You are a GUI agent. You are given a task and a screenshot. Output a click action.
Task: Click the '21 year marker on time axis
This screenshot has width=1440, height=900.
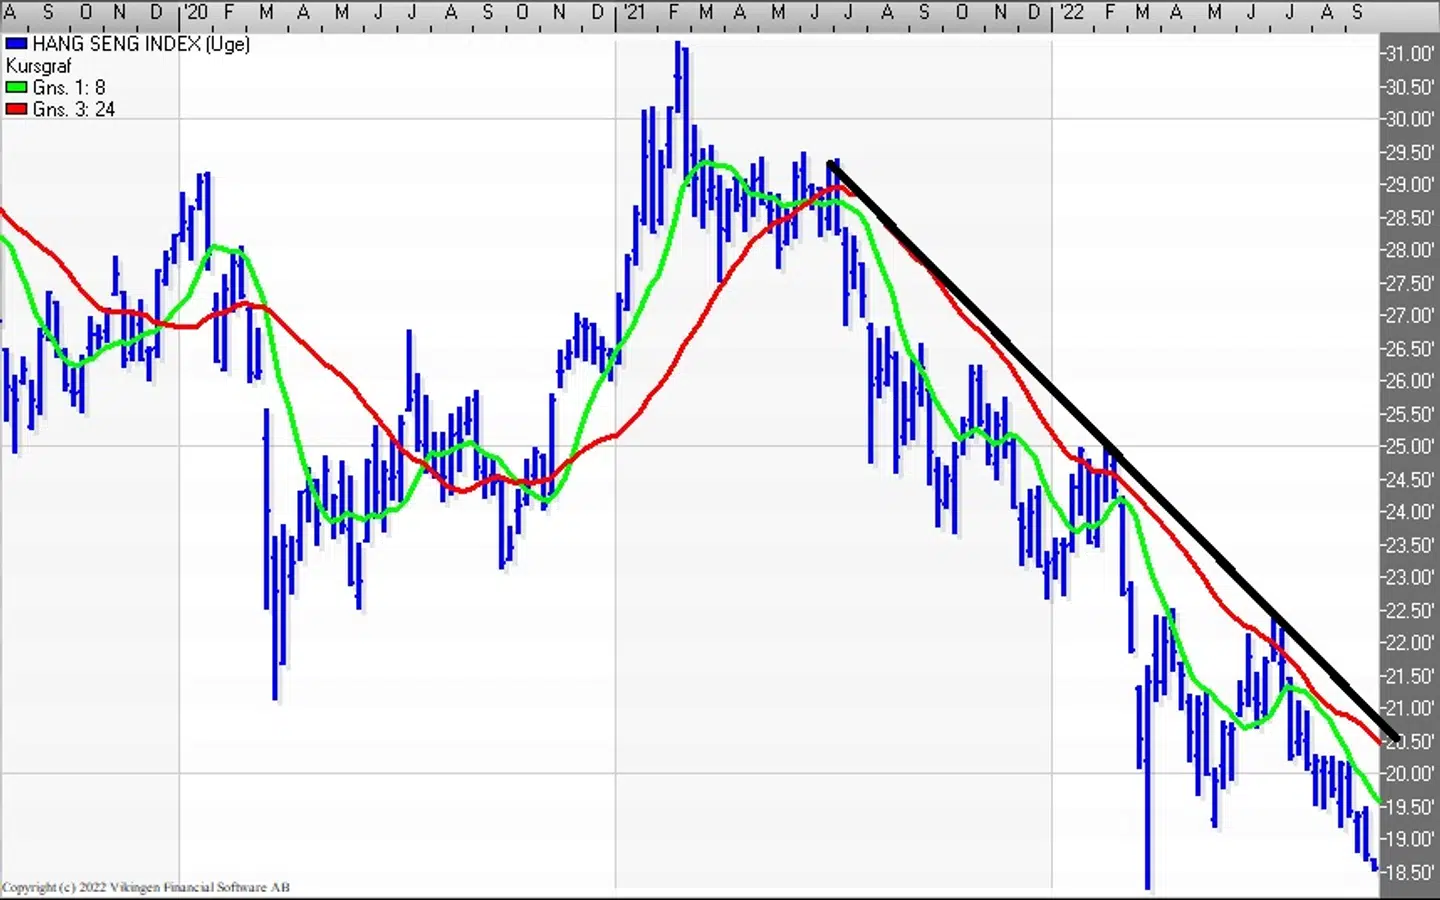[632, 12]
